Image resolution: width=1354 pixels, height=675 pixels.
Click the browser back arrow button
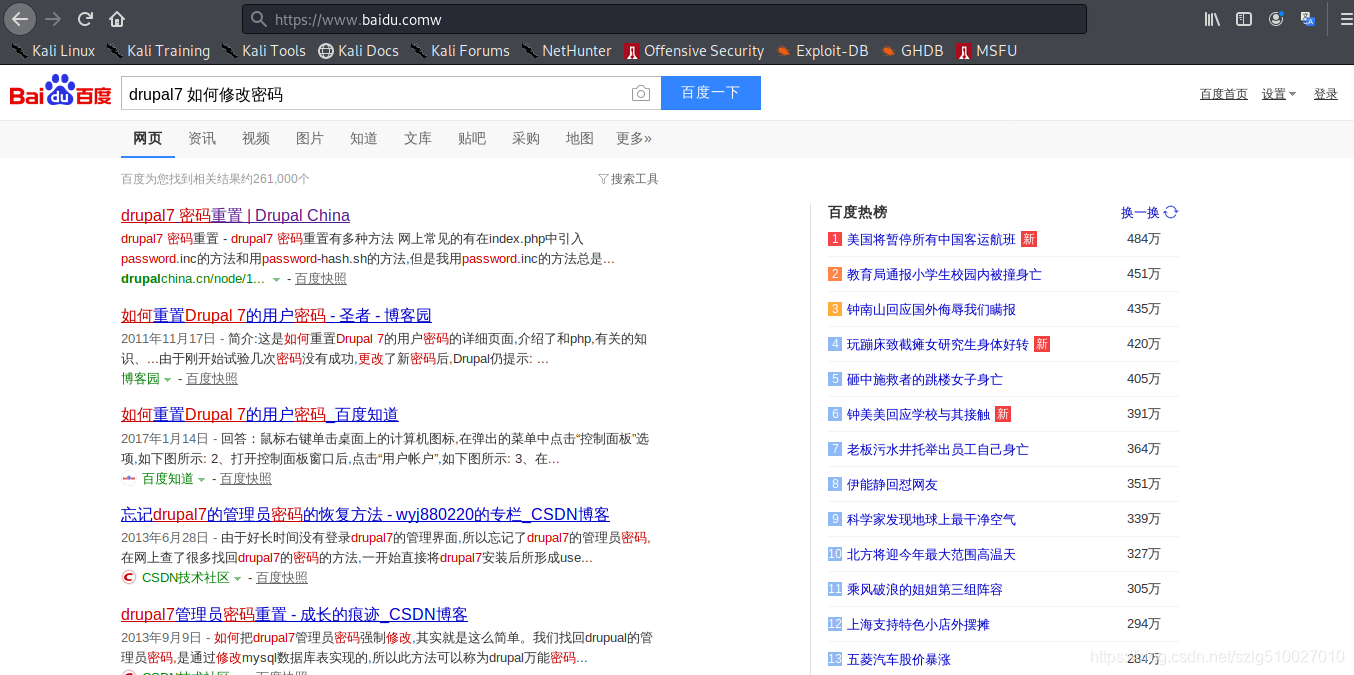tap(20, 19)
